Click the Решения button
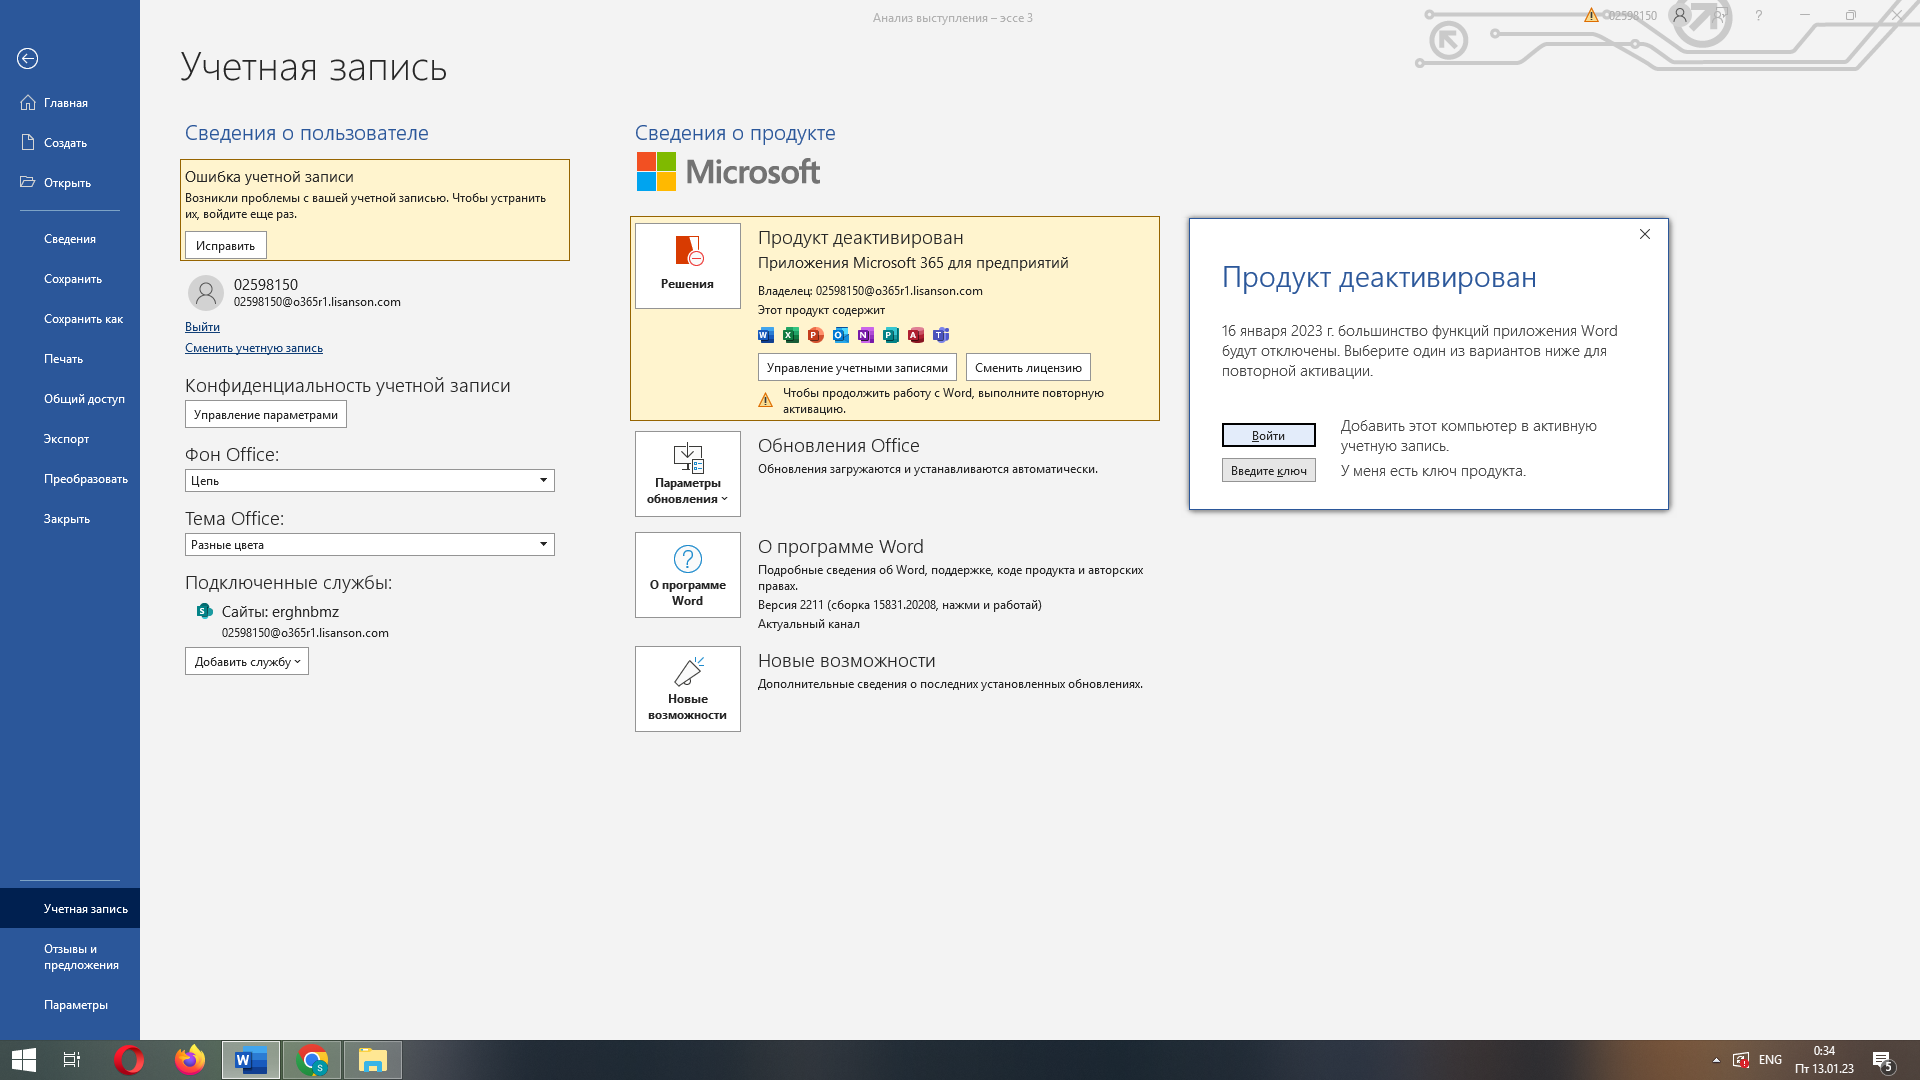This screenshot has width=1920, height=1080. tap(688, 266)
